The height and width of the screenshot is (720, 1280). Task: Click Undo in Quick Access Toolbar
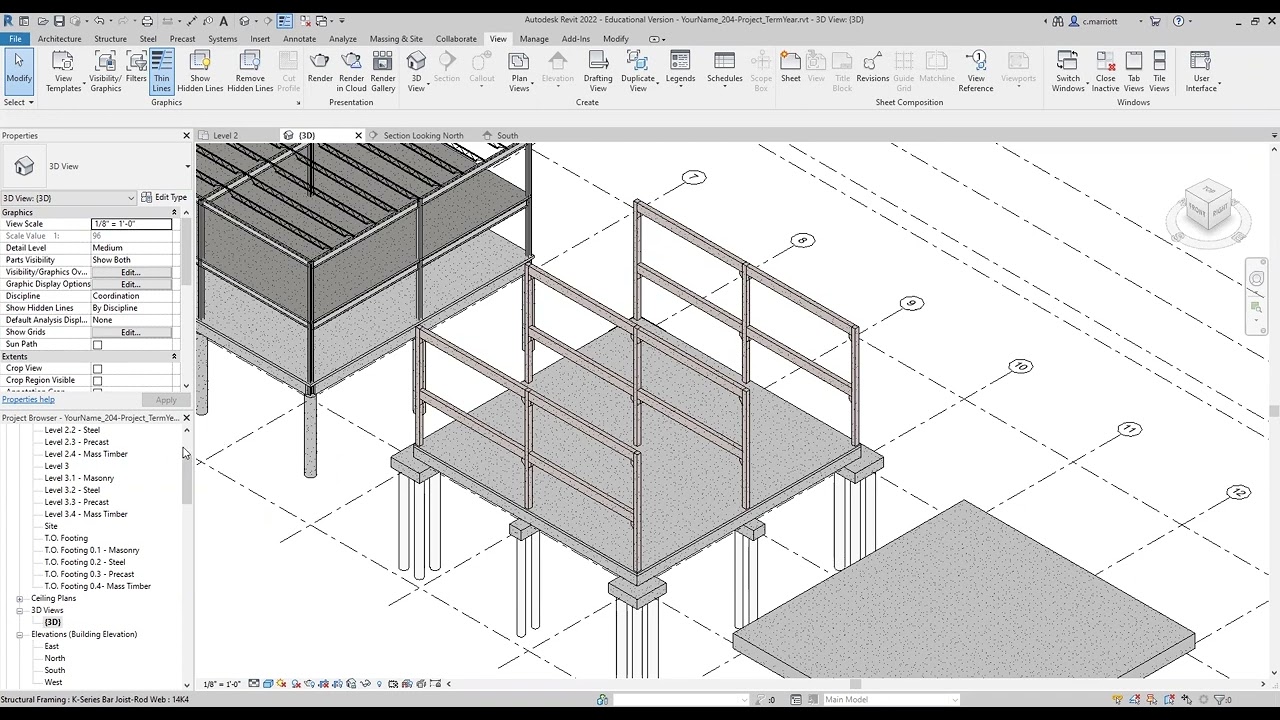pyautogui.click(x=99, y=21)
